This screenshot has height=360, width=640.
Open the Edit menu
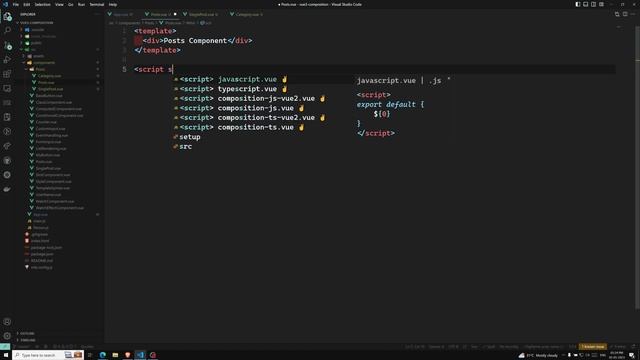pos(27,4)
